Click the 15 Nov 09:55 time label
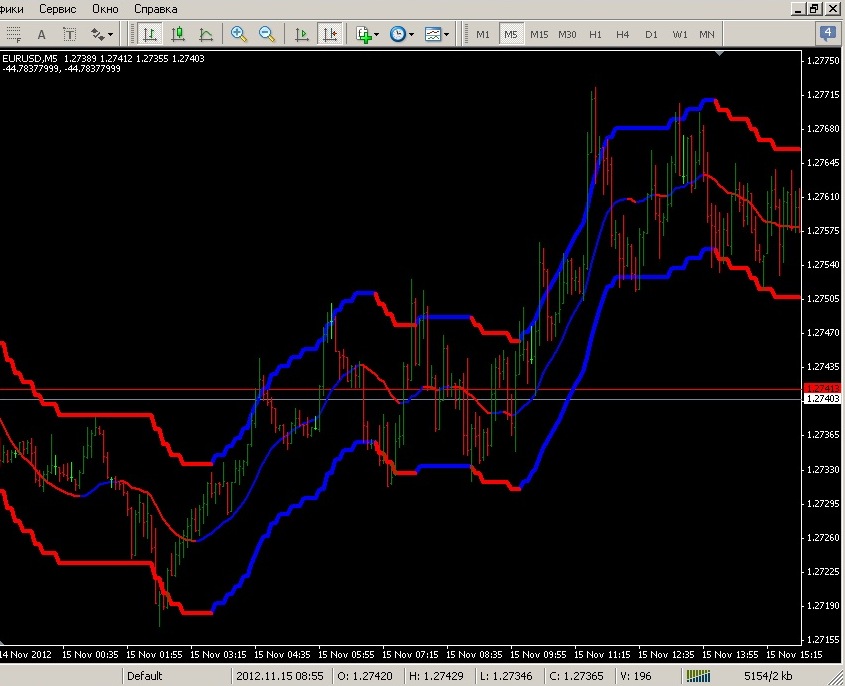Image resolution: width=845 pixels, height=686 pixels. (x=538, y=655)
